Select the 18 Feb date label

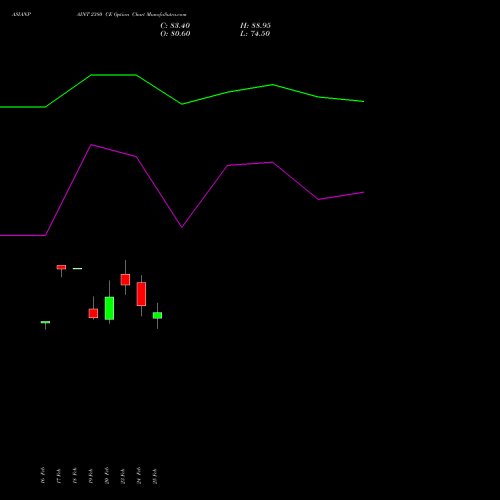[x=75, y=475]
